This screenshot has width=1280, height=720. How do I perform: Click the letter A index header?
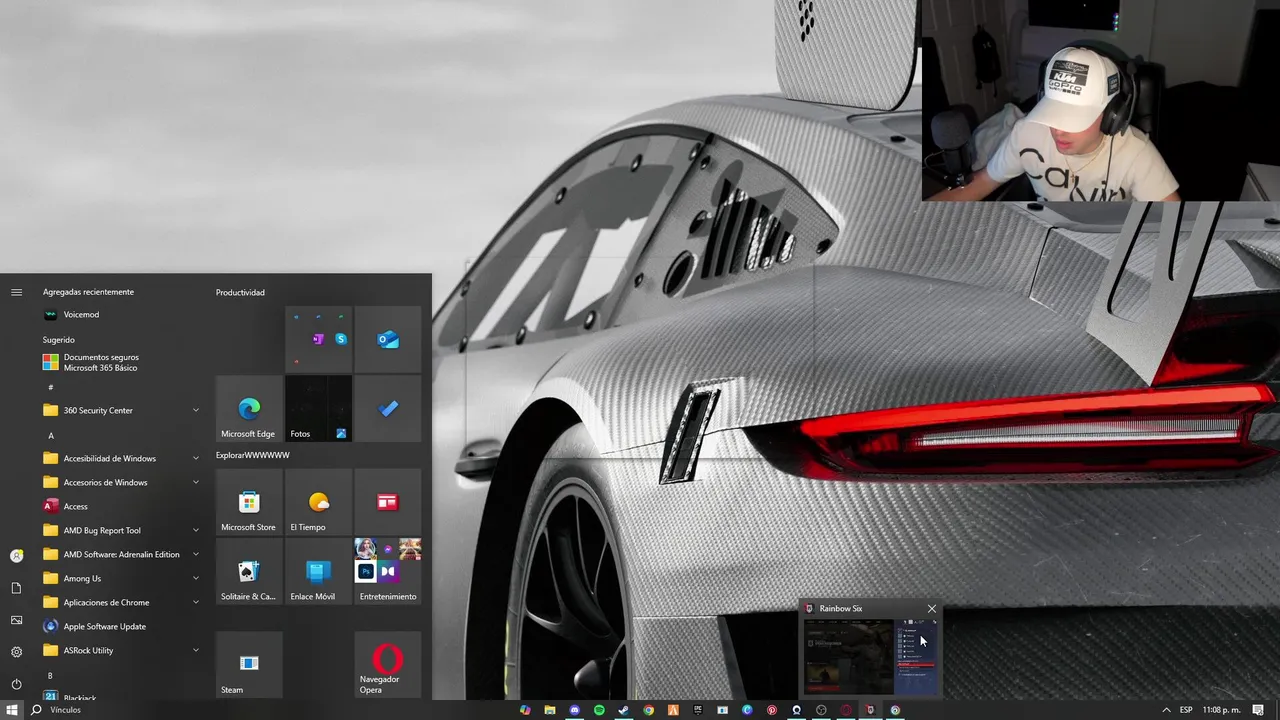coord(51,435)
